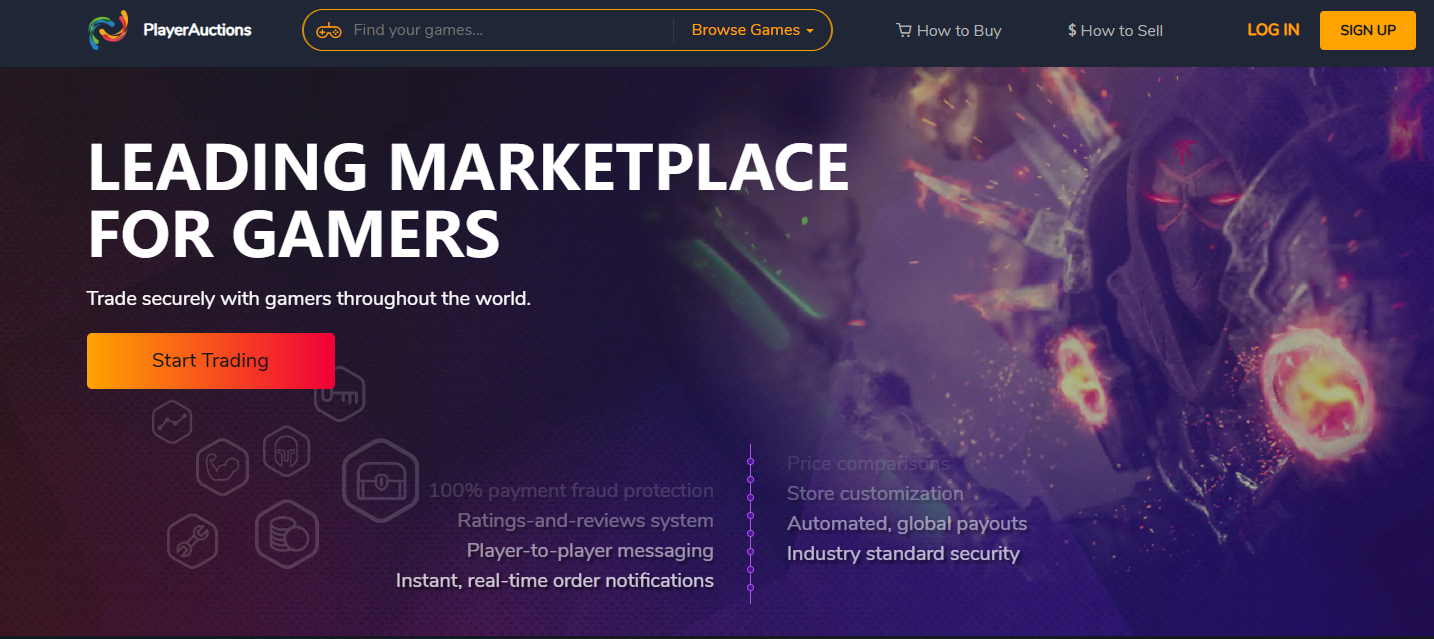Open the How to Sell page
1434x639 pixels.
tap(1115, 31)
